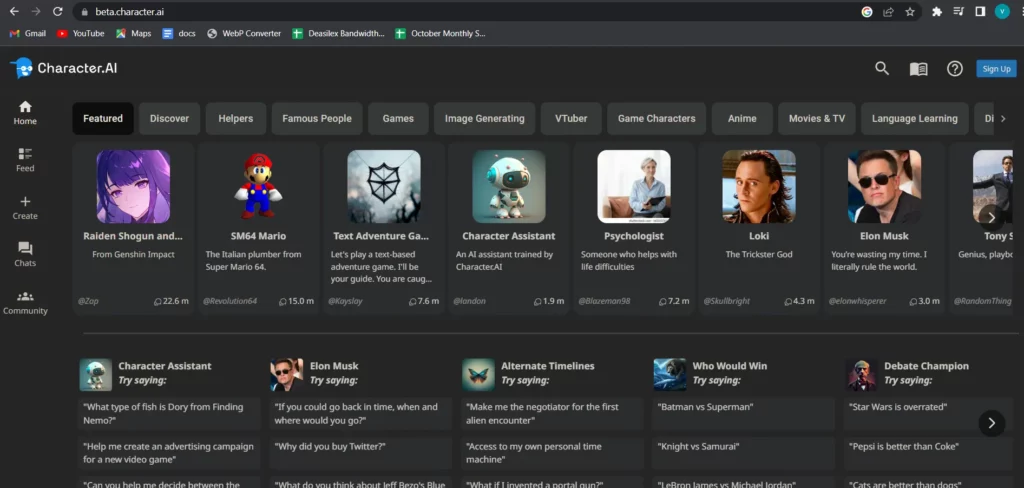Image resolution: width=1024 pixels, height=488 pixels.
Task: Click the '@Zap' creator name
Action: 88,301
